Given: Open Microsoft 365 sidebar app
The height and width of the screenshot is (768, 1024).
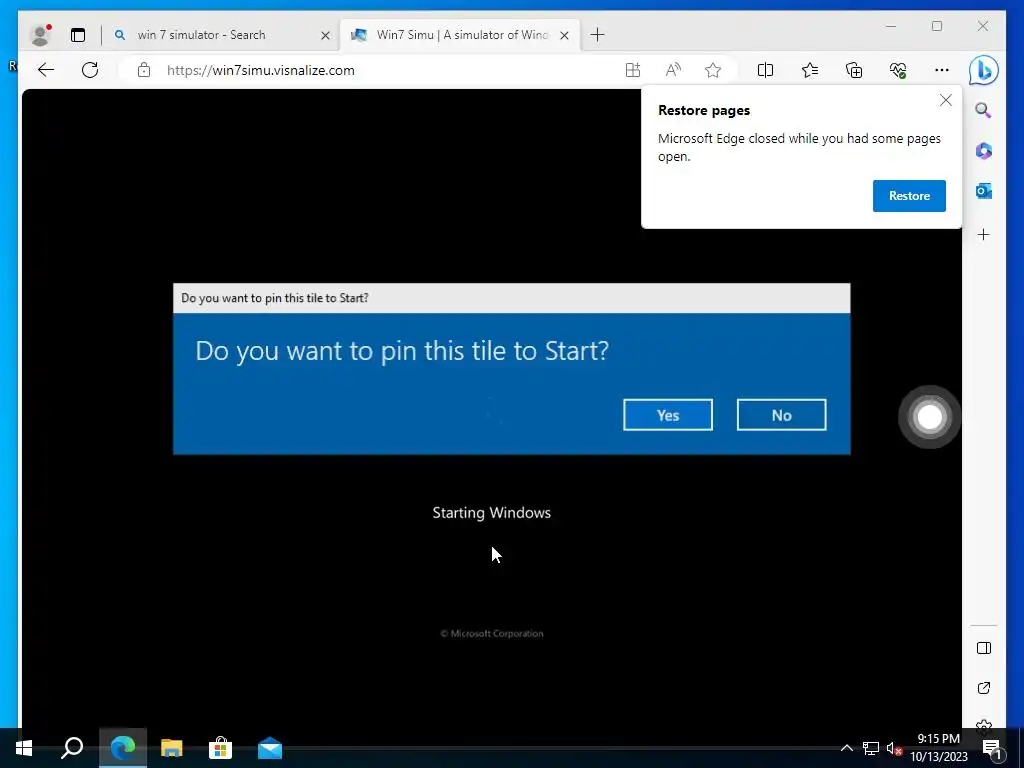Looking at the screenshot, I should [984, 151].
